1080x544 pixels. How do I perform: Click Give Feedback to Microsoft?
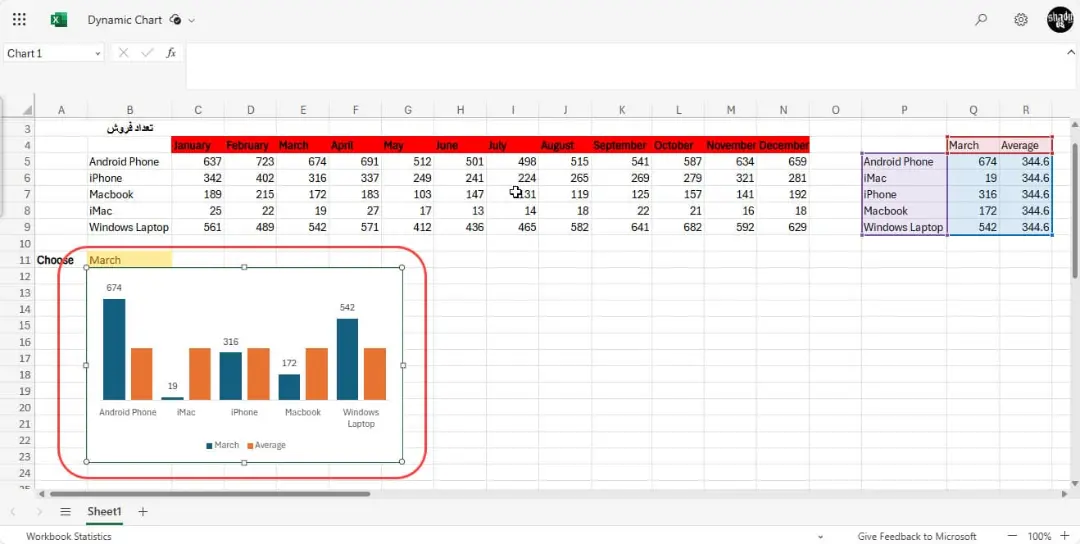917,536
